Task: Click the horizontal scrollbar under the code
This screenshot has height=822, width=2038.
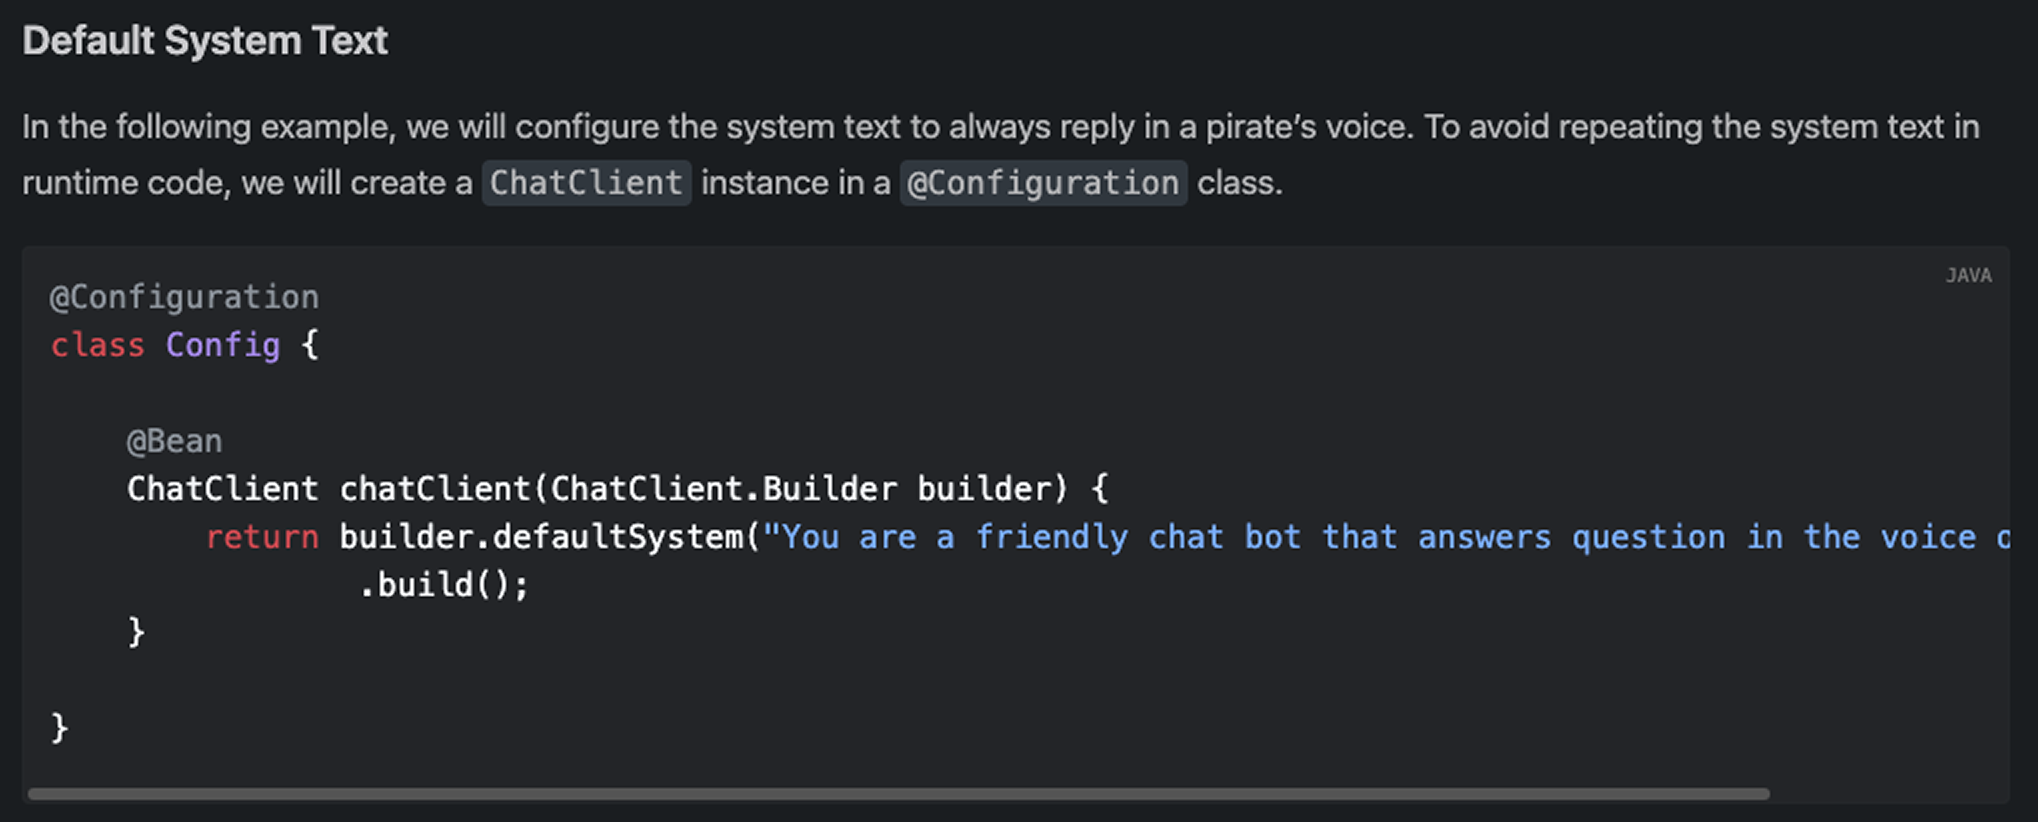Action: (x=898, y=794)
